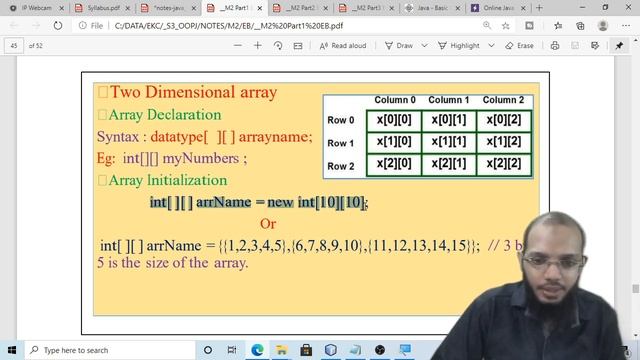Open the Windows Start menu
The image size is (640, 360).
(x=12, y=350)
